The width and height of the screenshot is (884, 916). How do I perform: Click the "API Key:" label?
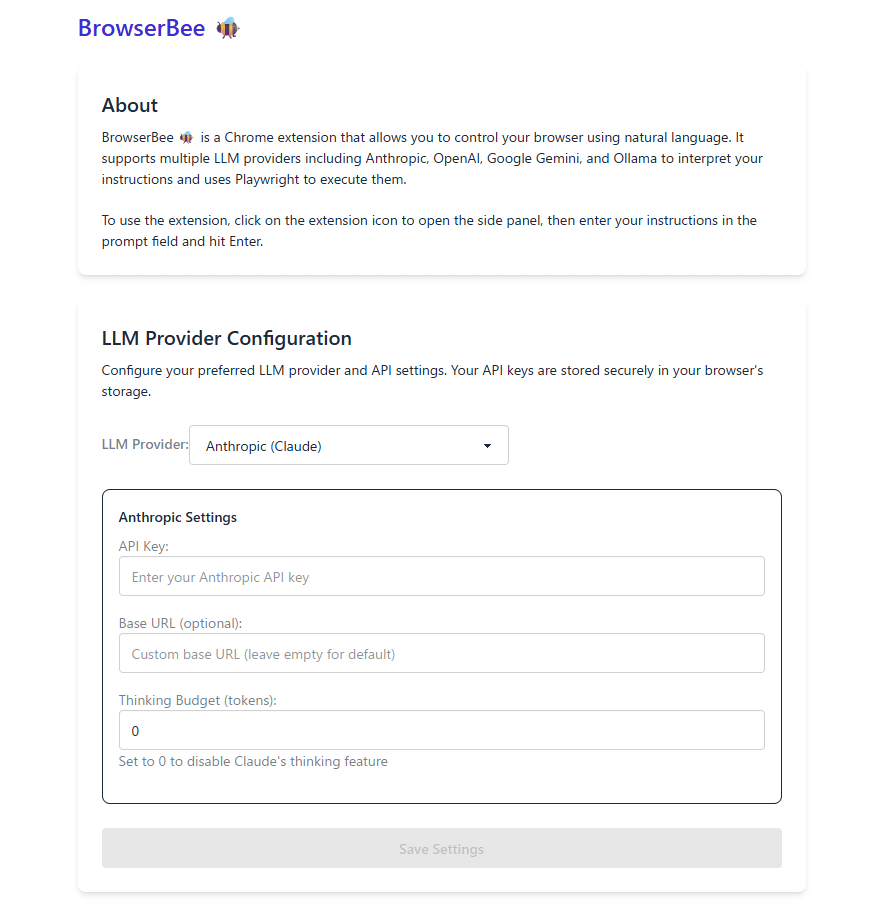[x=144, y=546]
